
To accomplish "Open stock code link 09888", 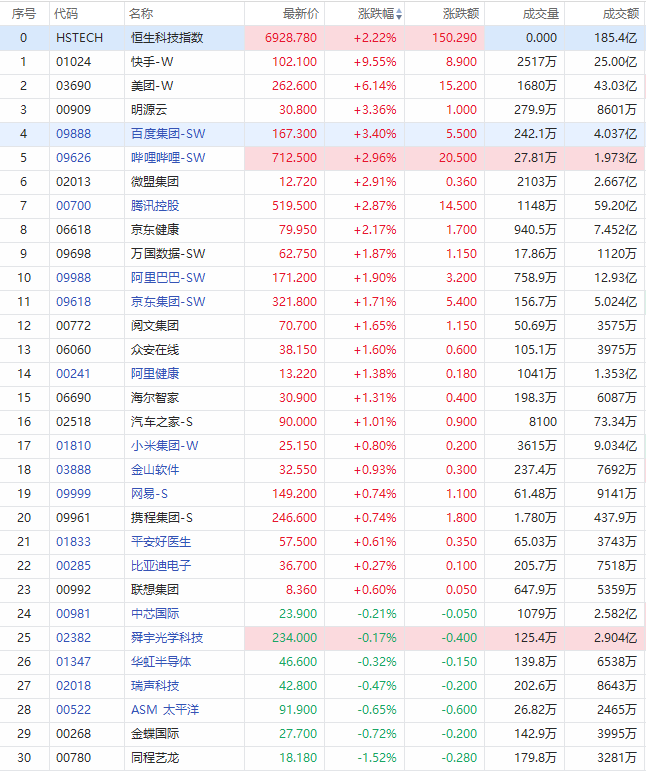I will pyautogui.click(x=73, y=134).
